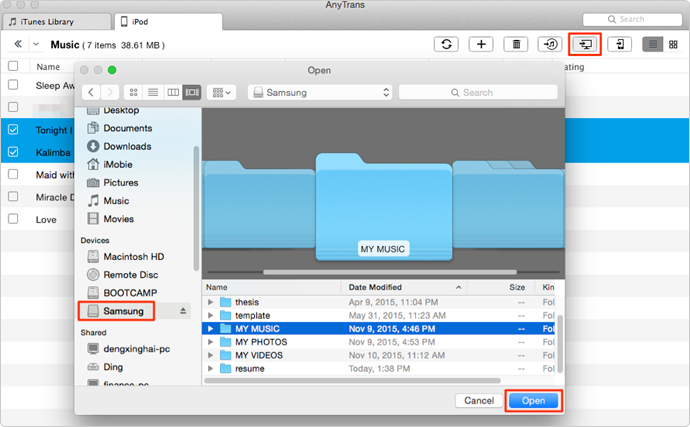Click the sidebar vertical scrollbar

(x=196, y=208)
